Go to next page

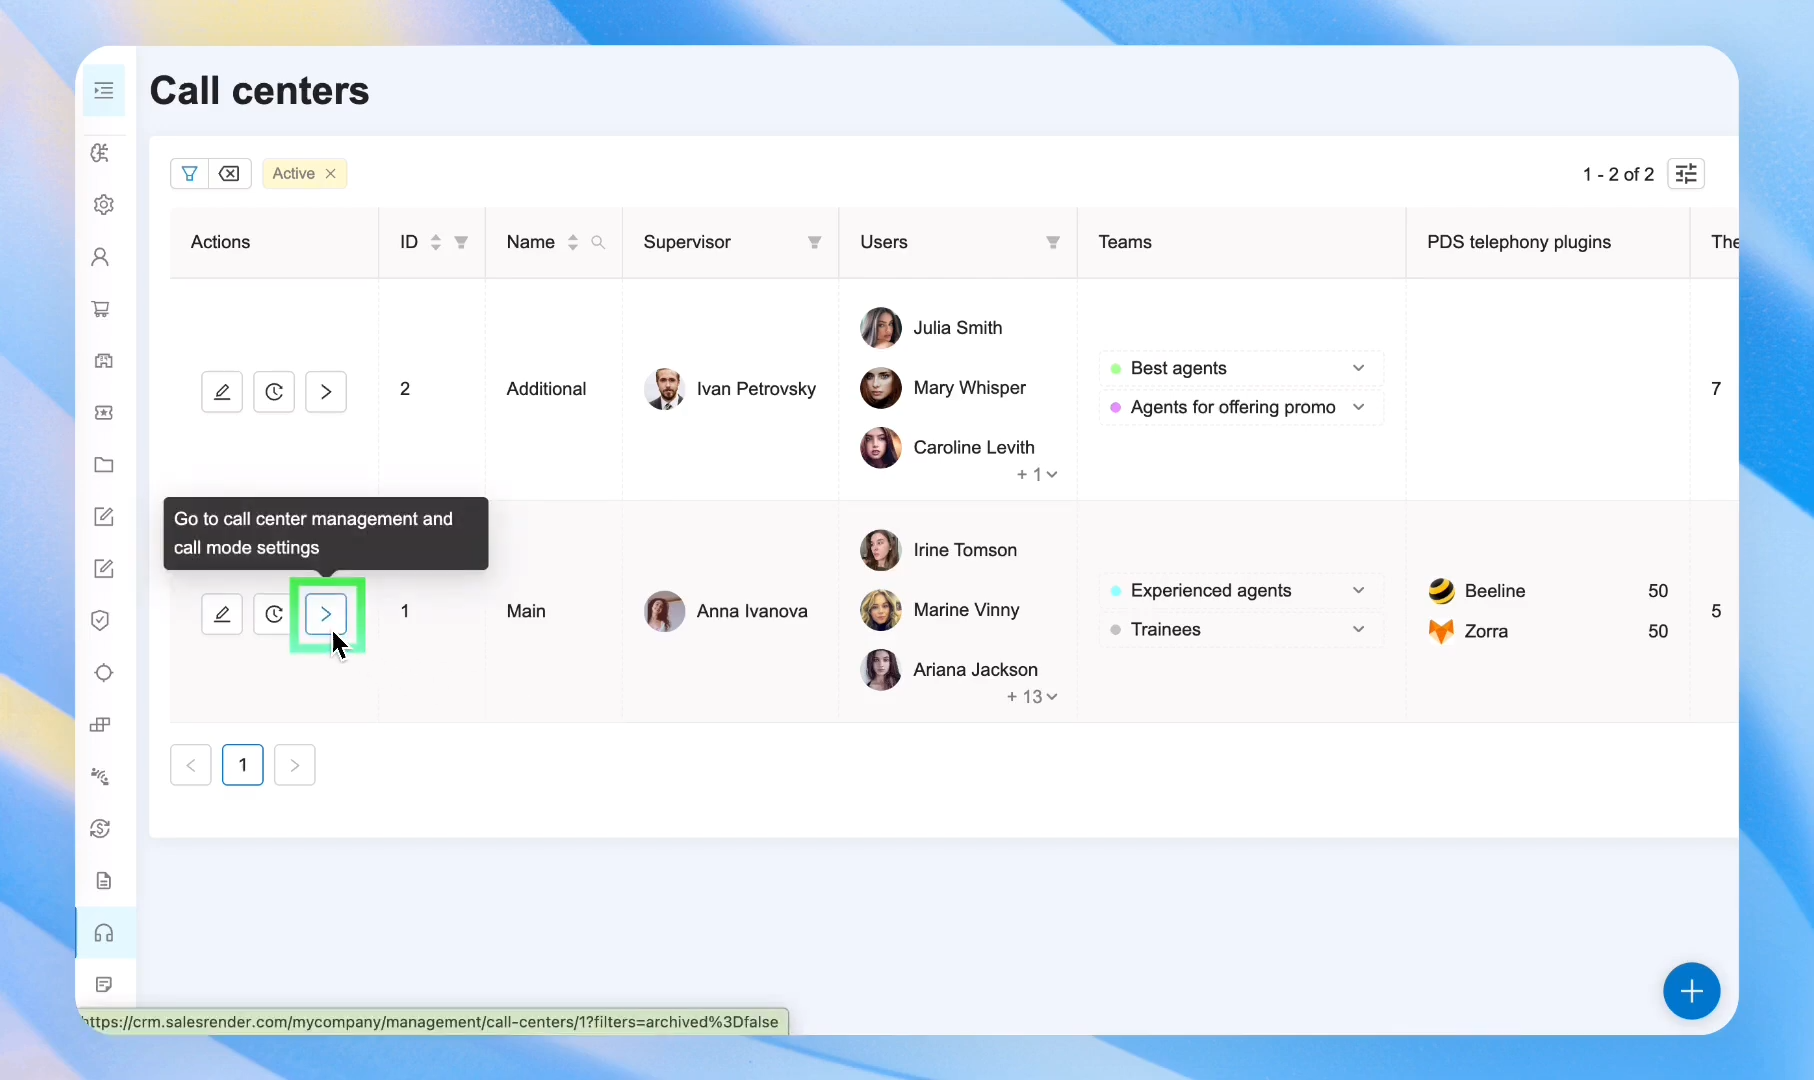[x=295, y=765]
